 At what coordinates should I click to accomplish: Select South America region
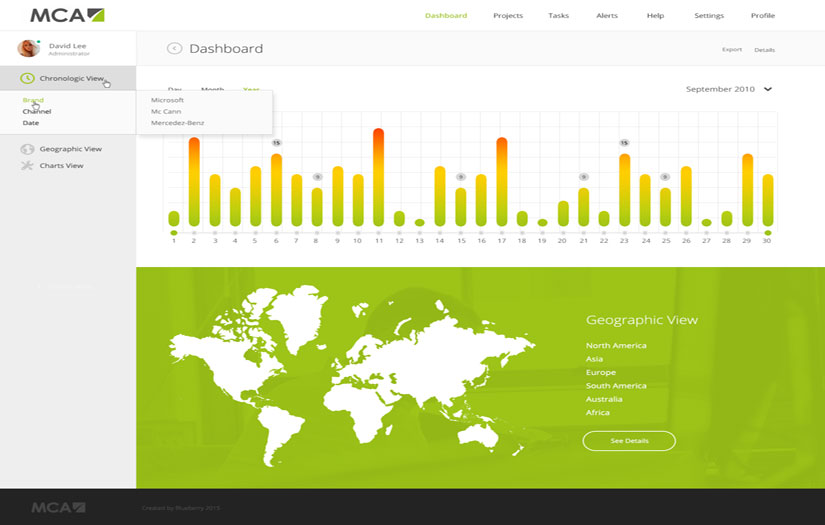point(616,386)
